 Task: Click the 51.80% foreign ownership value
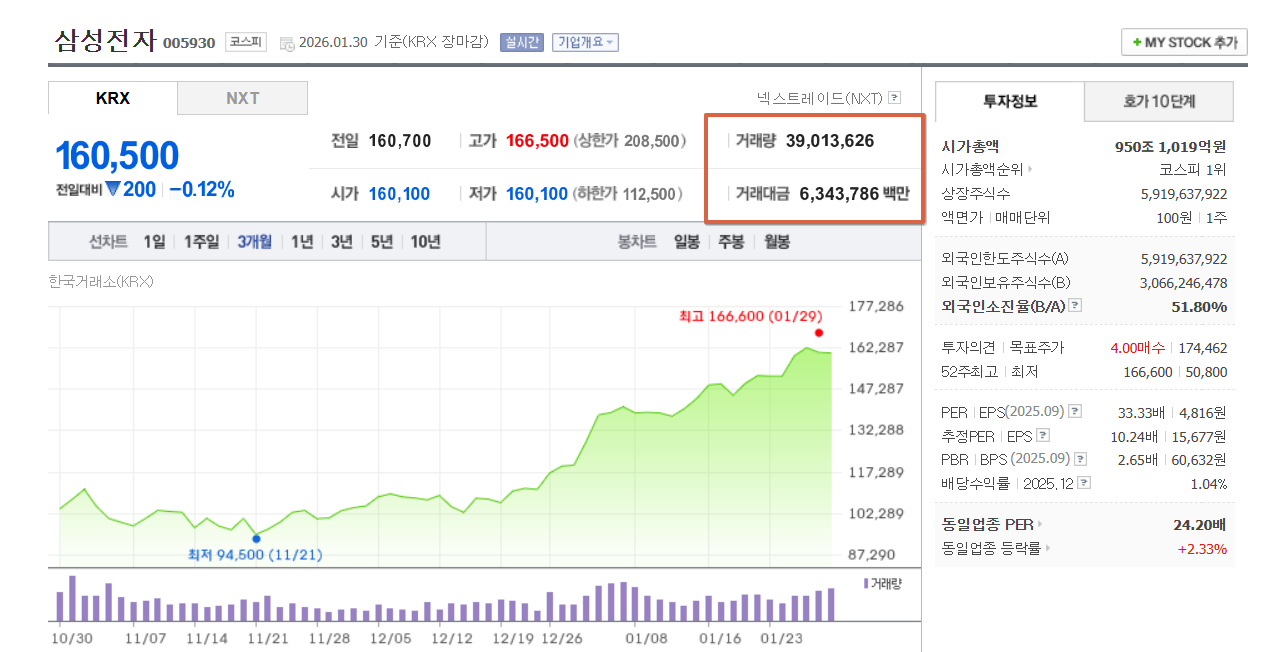coord(1199,306)
